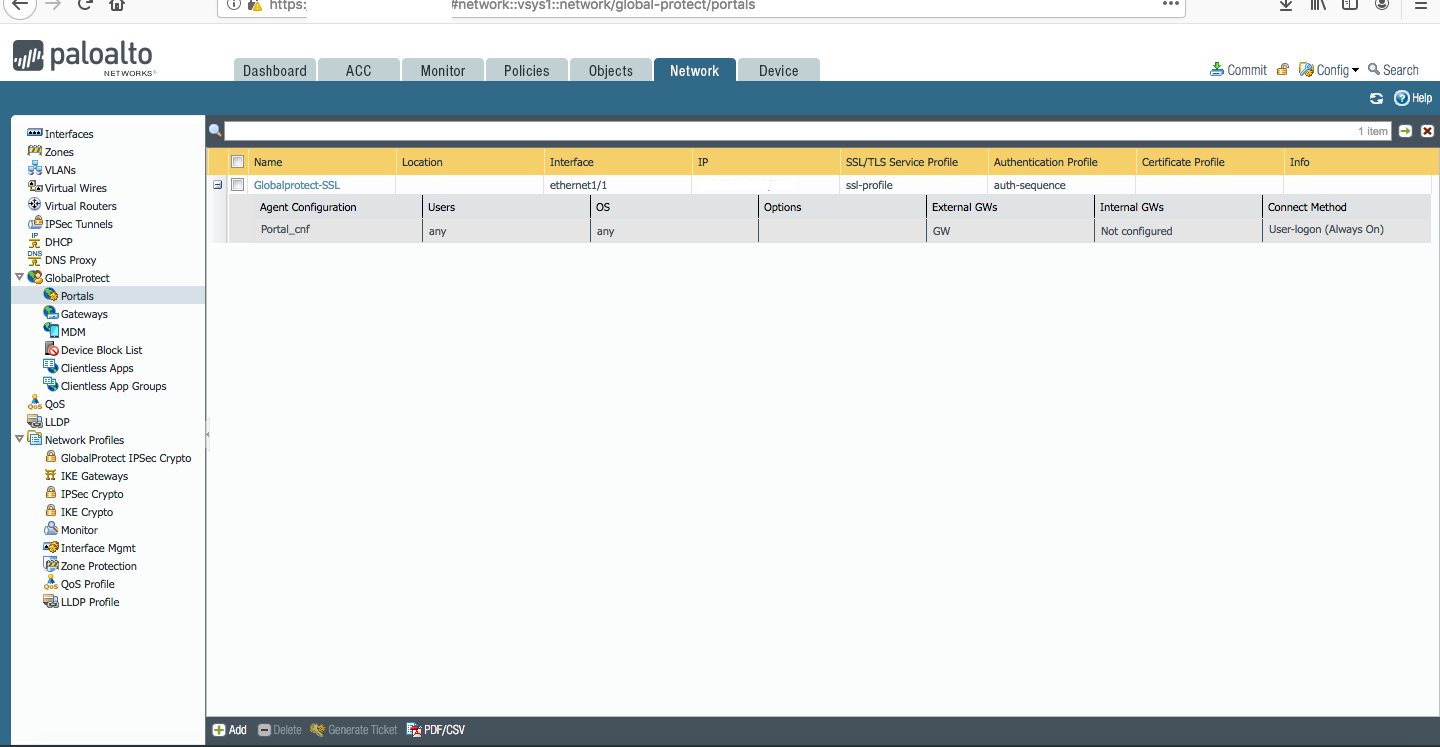This screenshot has width=1440, height=747.
Task: Collapse the Network Profiles tree node
Action: point(19,439)
